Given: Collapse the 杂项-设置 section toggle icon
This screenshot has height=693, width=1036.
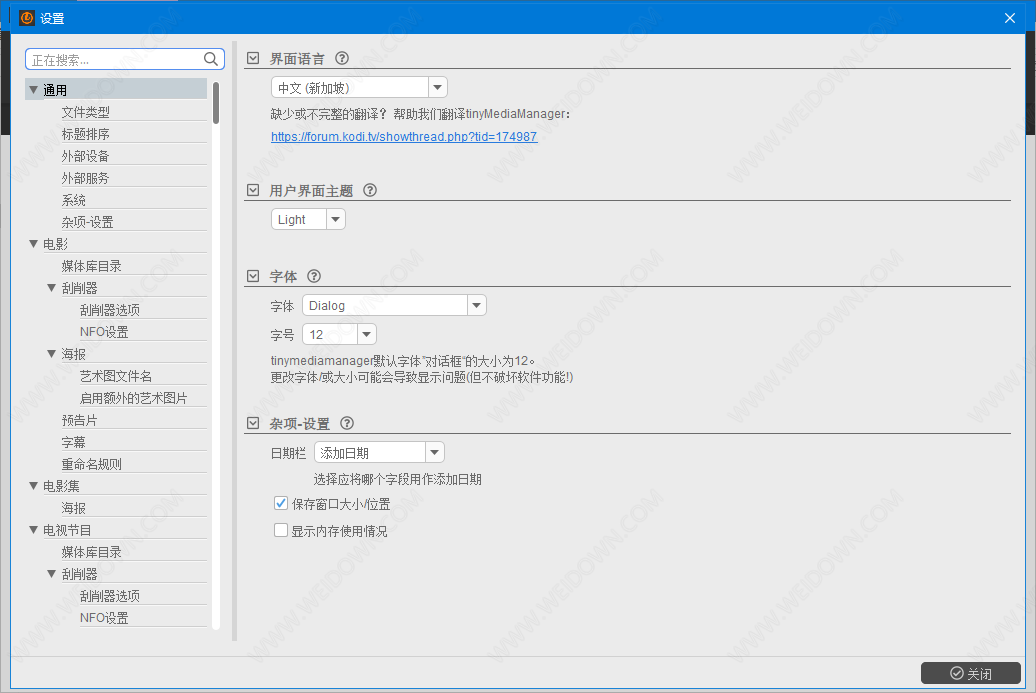Looking at the screenshot, I should 253,423.
